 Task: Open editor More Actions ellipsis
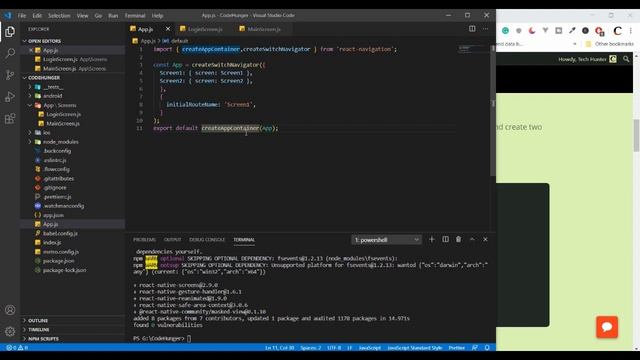click(x=485, y=29)
